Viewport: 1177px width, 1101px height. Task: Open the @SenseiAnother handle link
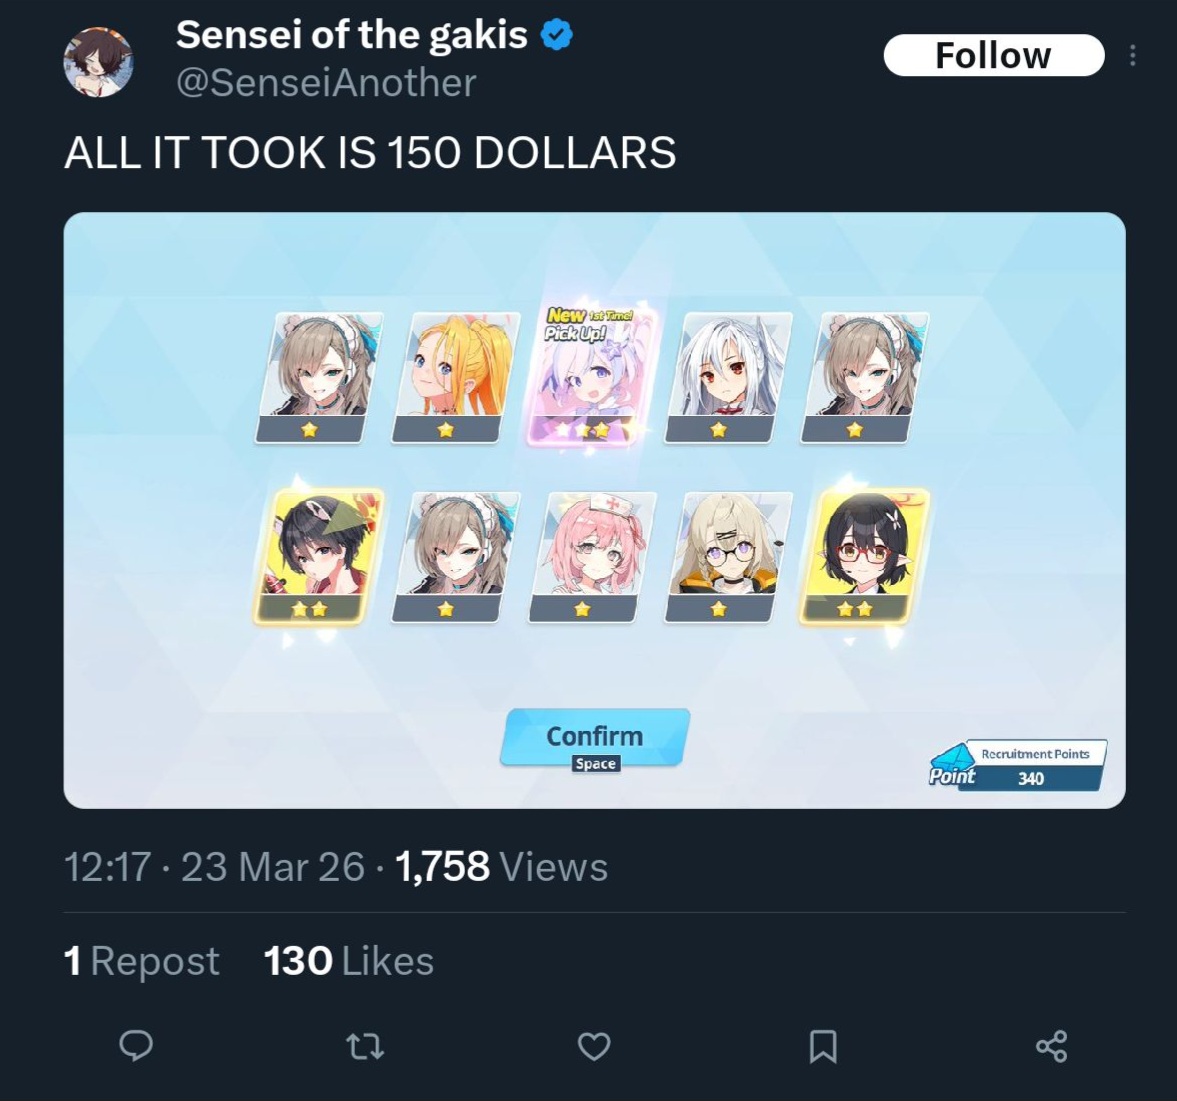[326, 83]
